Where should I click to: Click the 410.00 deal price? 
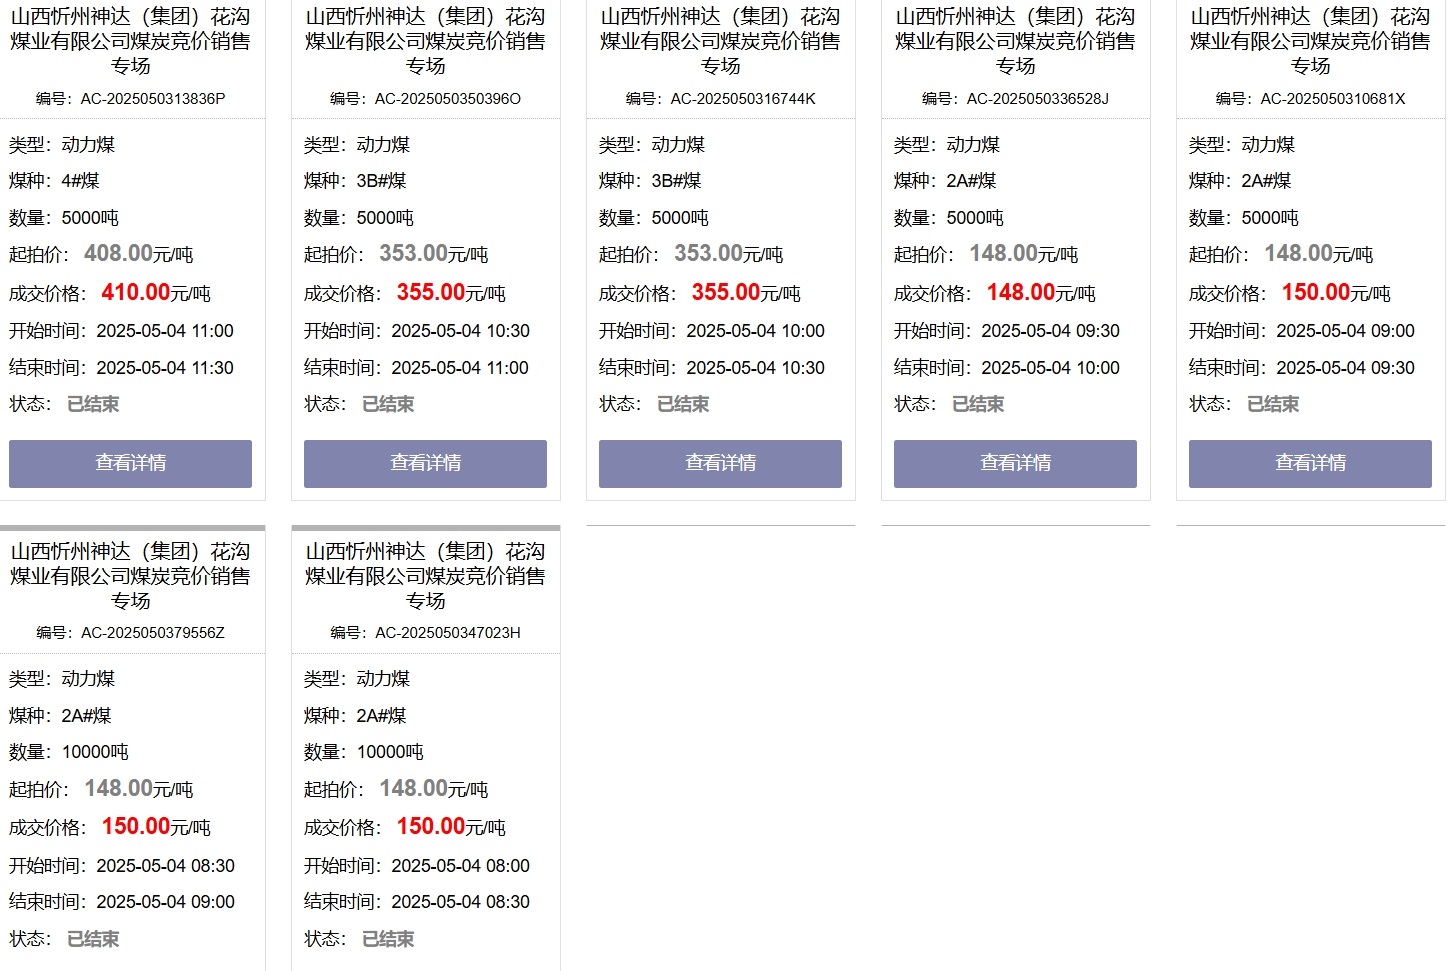pyautogui.click(x=136, y=292)
